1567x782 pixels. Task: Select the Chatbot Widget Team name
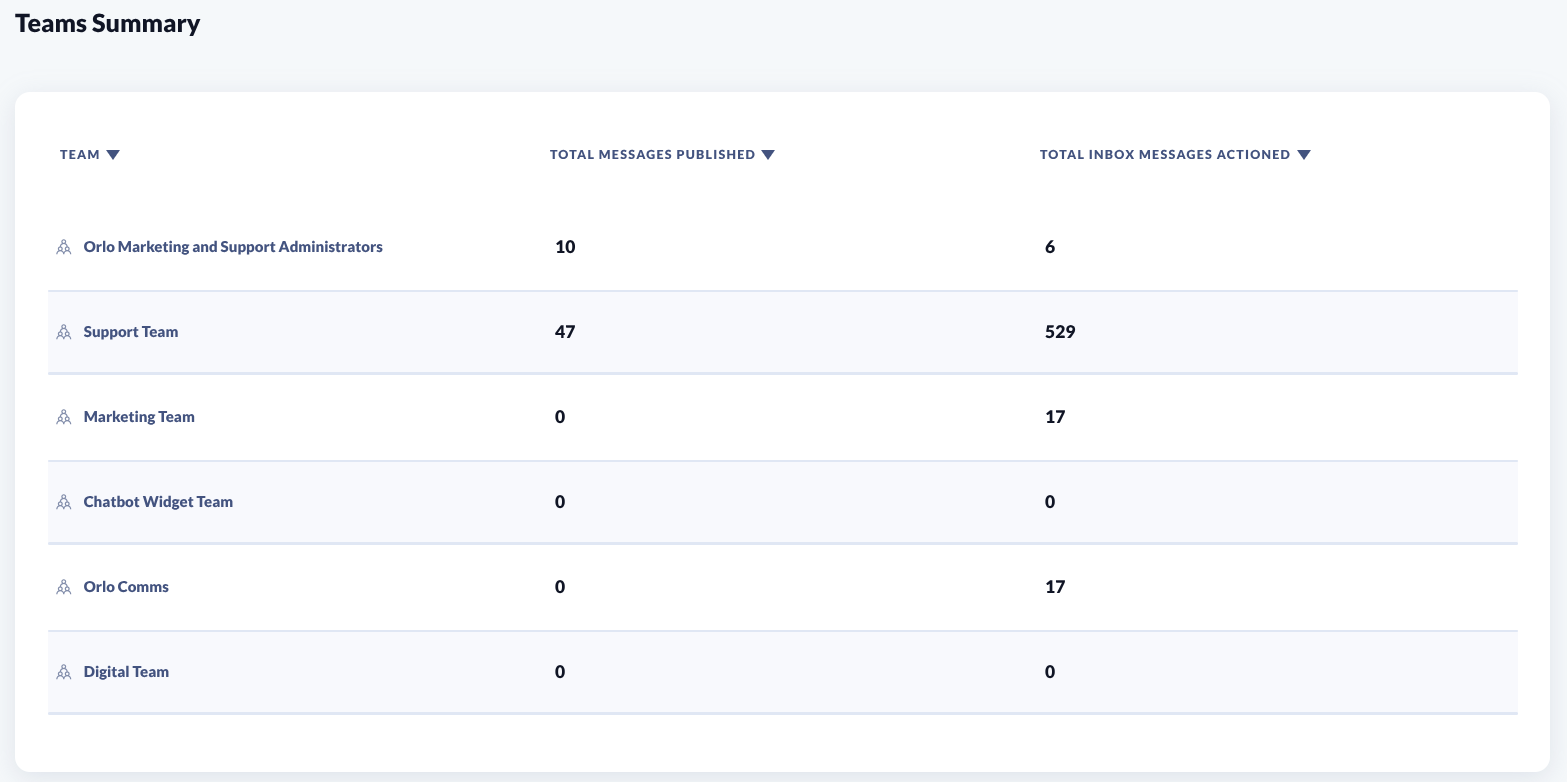(x=158, y=502)
